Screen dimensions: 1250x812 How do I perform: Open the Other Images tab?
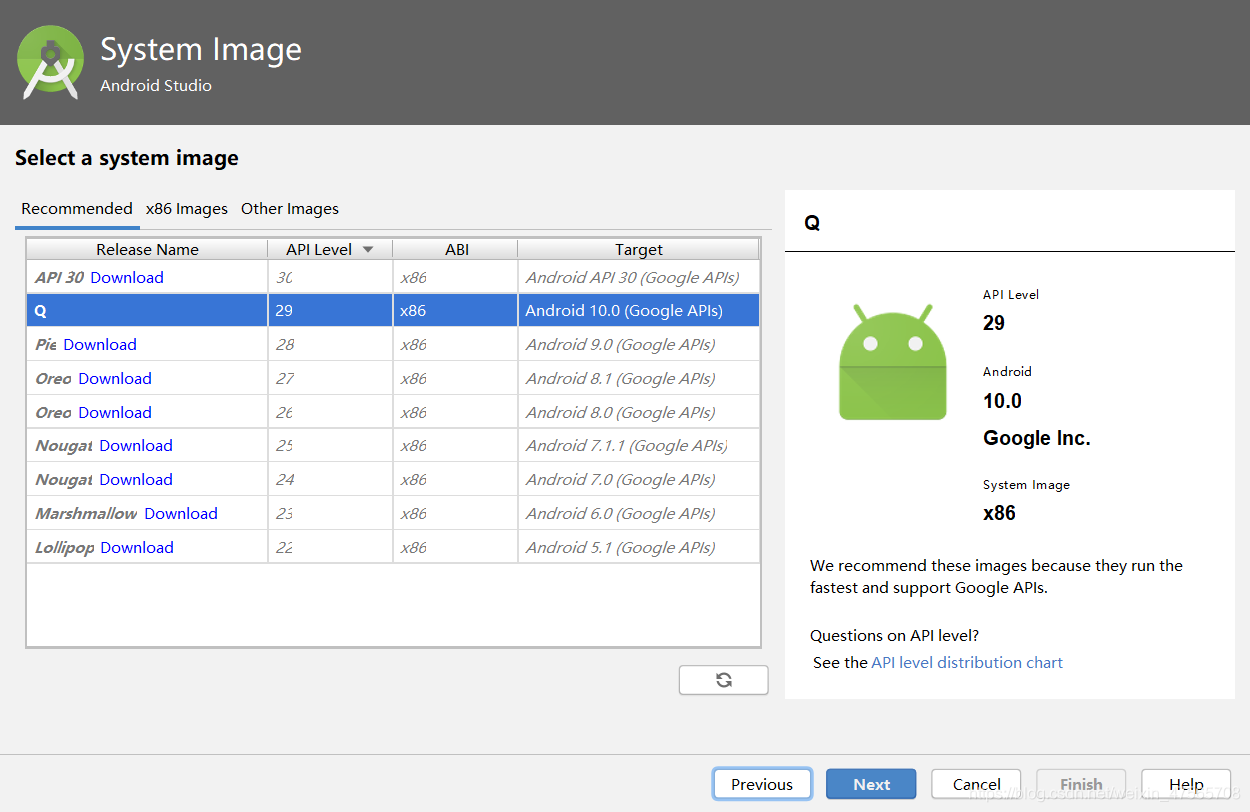coord(290,209)
